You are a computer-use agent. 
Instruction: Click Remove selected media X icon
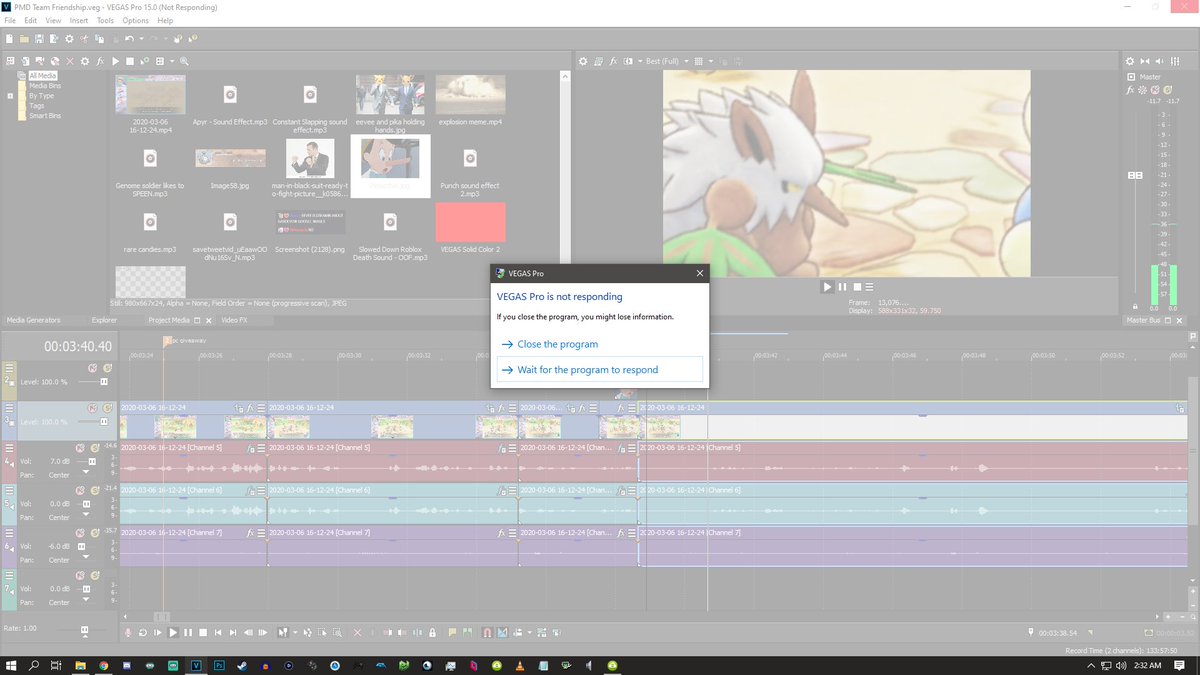coord(70,61)
